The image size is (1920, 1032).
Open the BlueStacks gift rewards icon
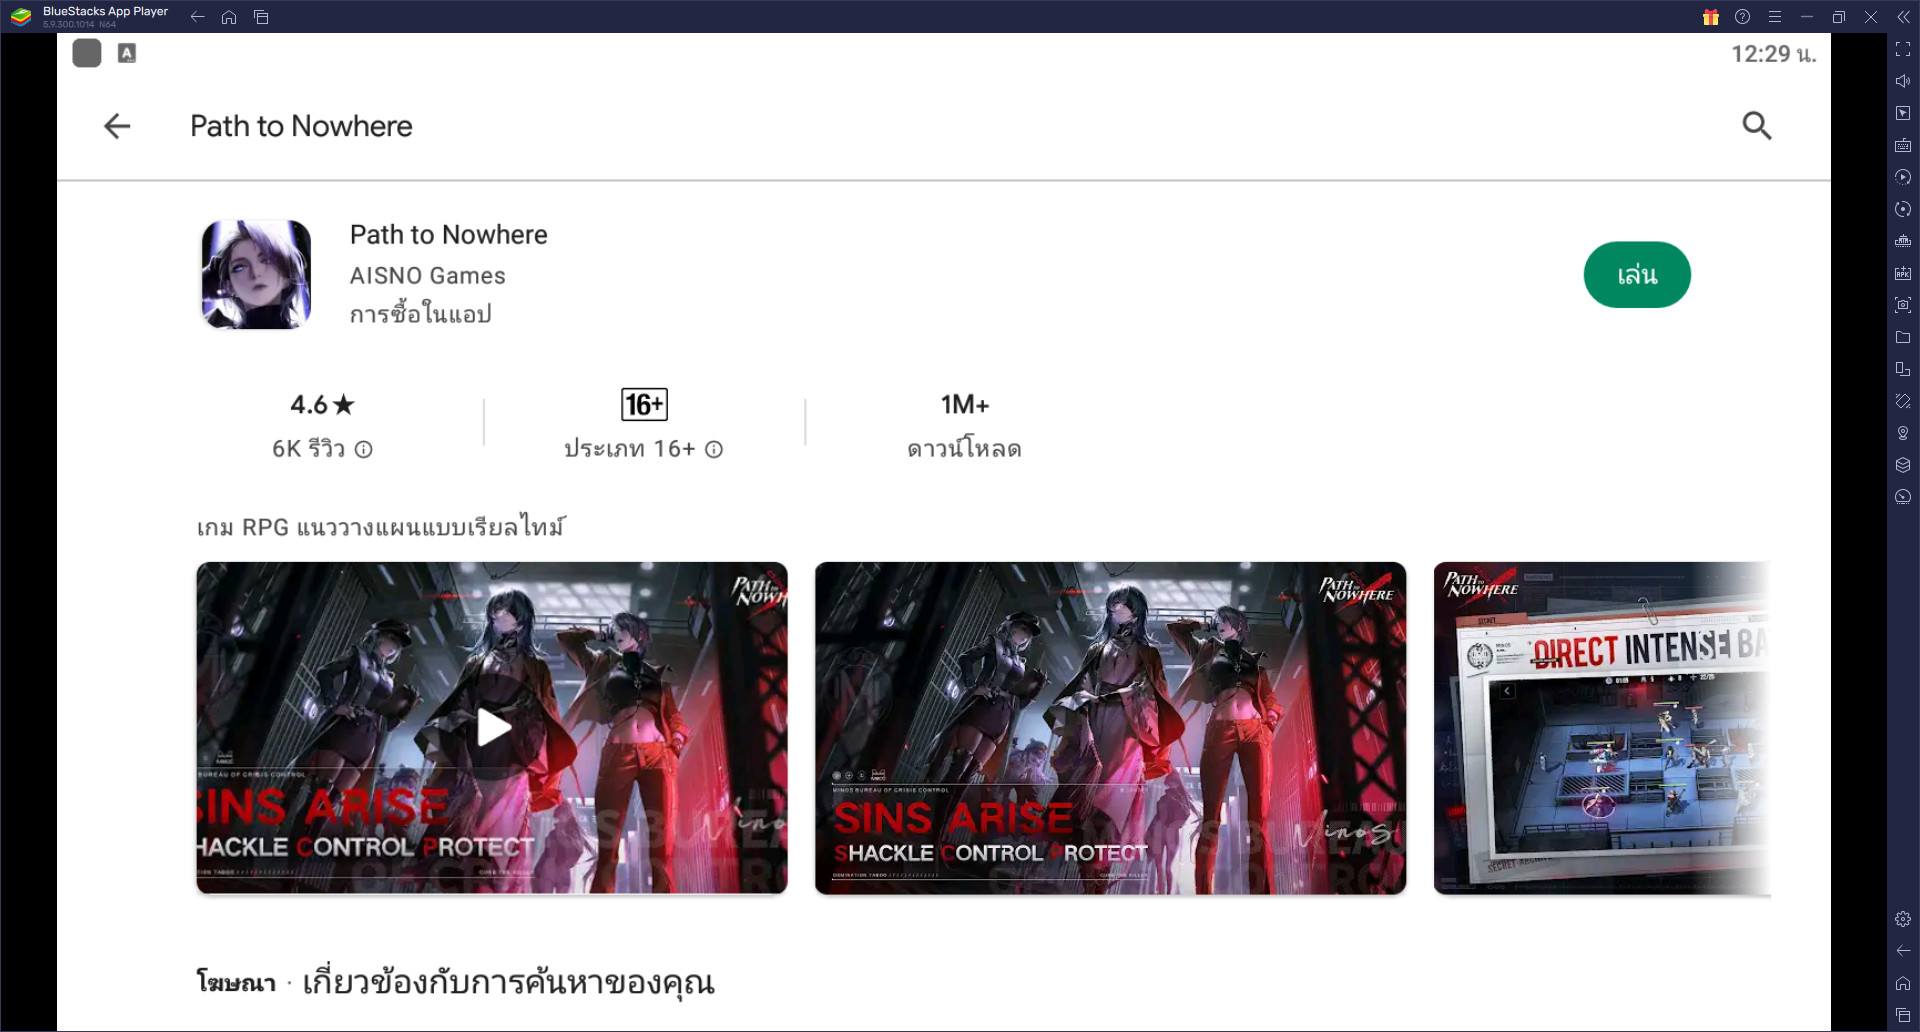point(1710,17)
